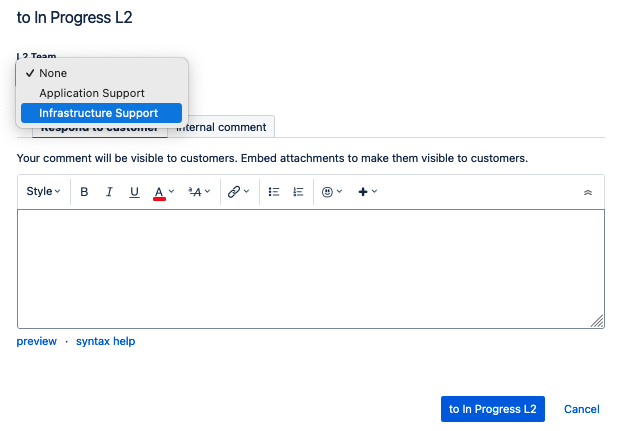This screenshot has width=625, height=431.
Task: Open more formatting options dropdown
Action: click(199, 192)
